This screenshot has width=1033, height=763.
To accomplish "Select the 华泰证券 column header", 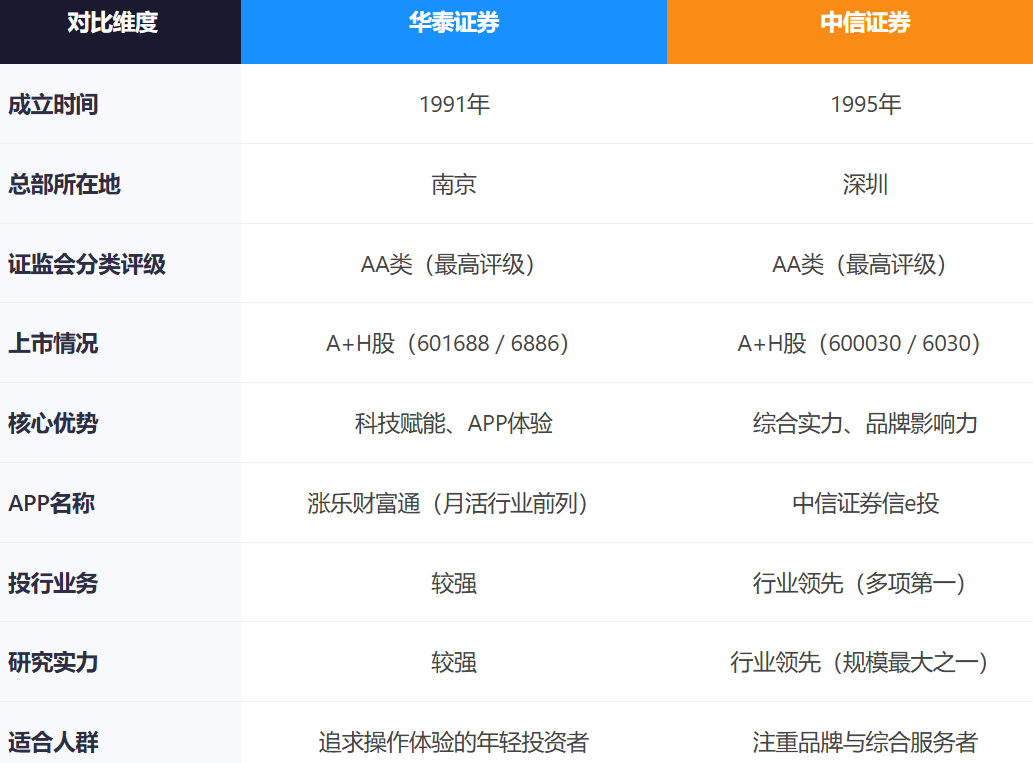I will pos(454,32).
